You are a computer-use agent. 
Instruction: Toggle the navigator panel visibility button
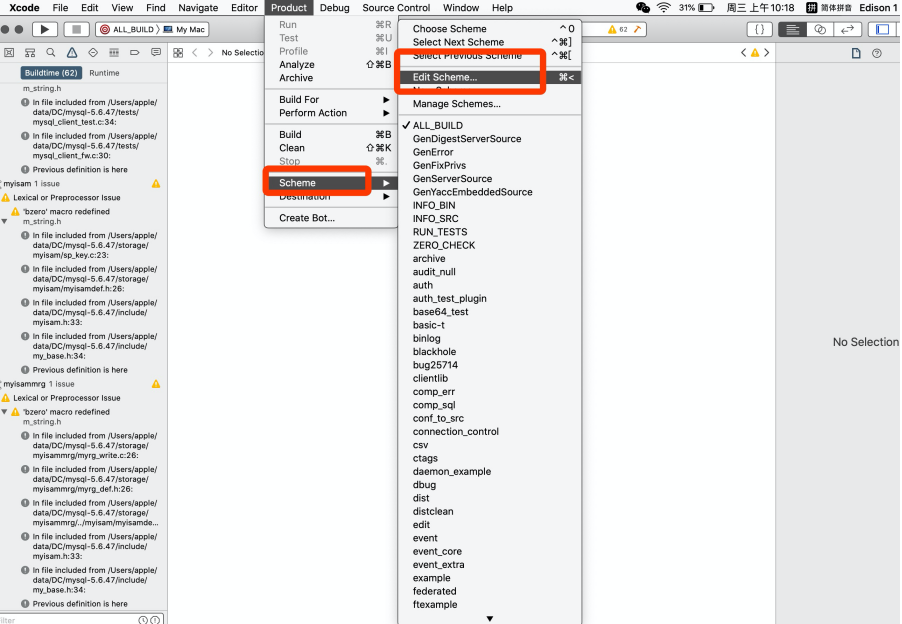(x=882, y=29)
